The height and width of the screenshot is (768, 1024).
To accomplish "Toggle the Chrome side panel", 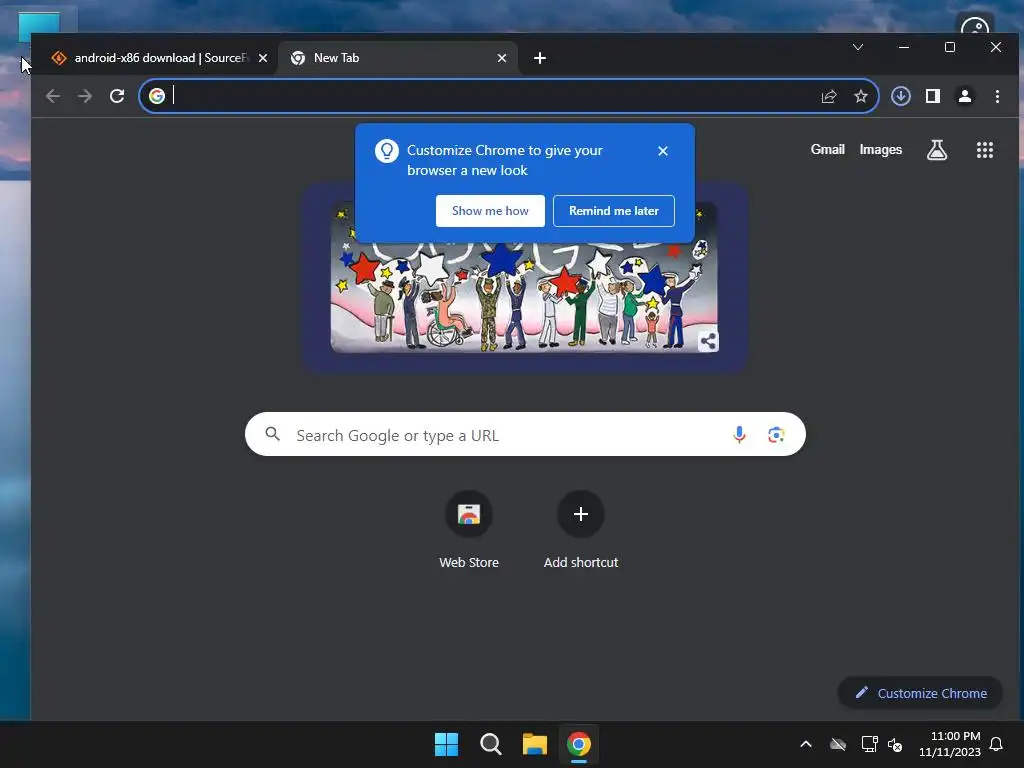I will click(x=933, y=96).
